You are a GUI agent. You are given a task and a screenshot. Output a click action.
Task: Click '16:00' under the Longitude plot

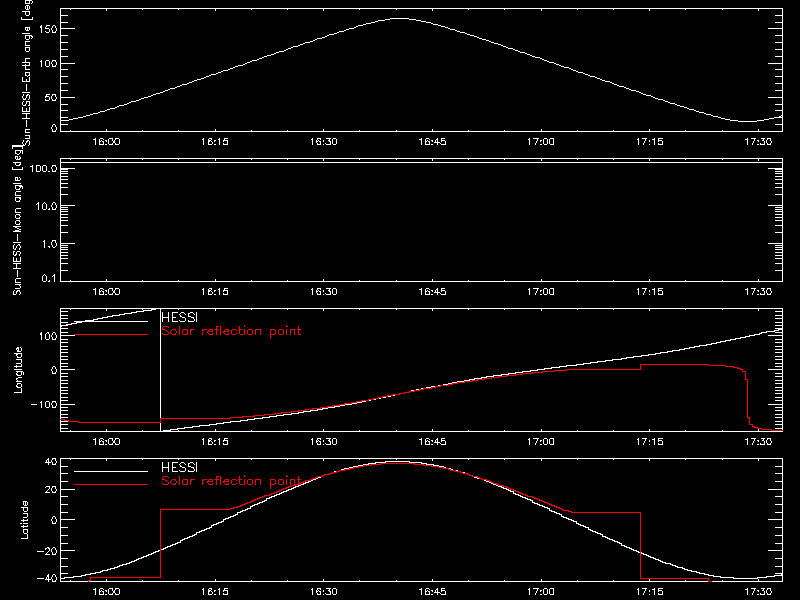pyautogui.click(x=106, y=441)
